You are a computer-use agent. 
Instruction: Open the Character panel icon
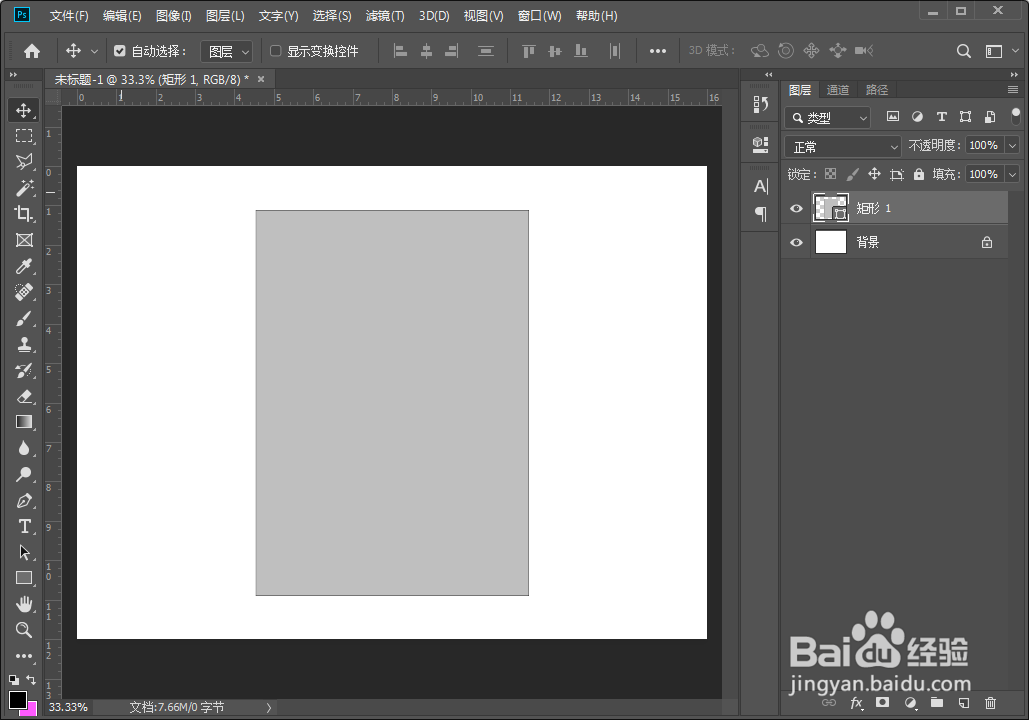(x=761, y=186)
